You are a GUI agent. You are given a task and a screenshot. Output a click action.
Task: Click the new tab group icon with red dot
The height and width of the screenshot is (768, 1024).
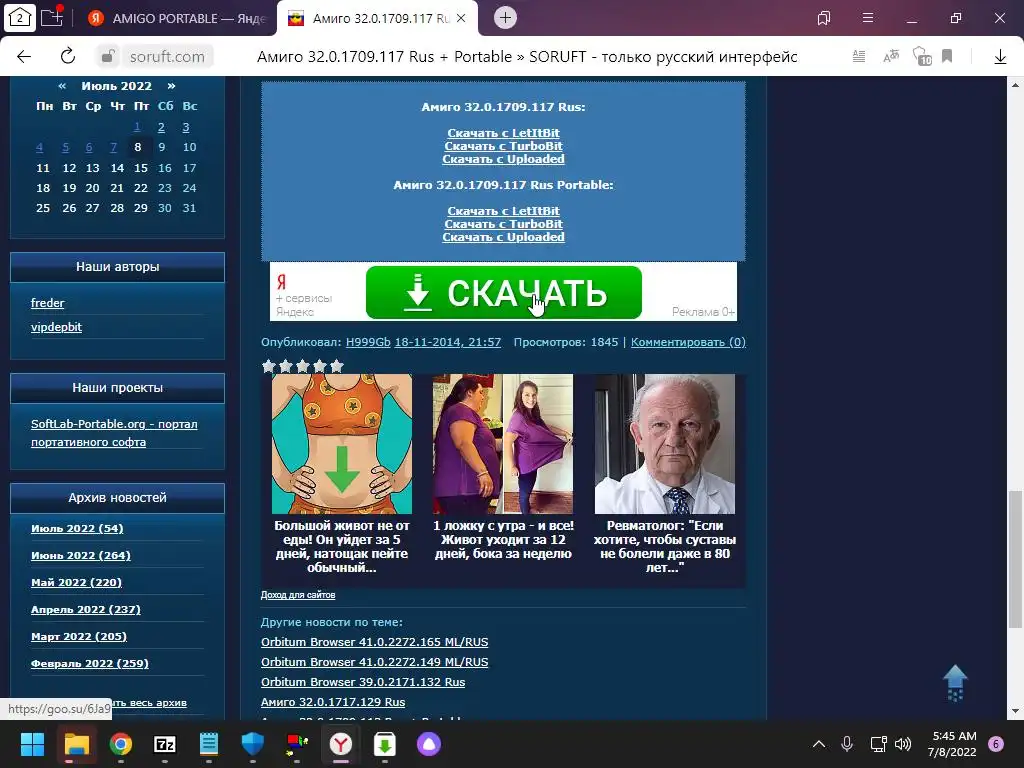(52, 17)
